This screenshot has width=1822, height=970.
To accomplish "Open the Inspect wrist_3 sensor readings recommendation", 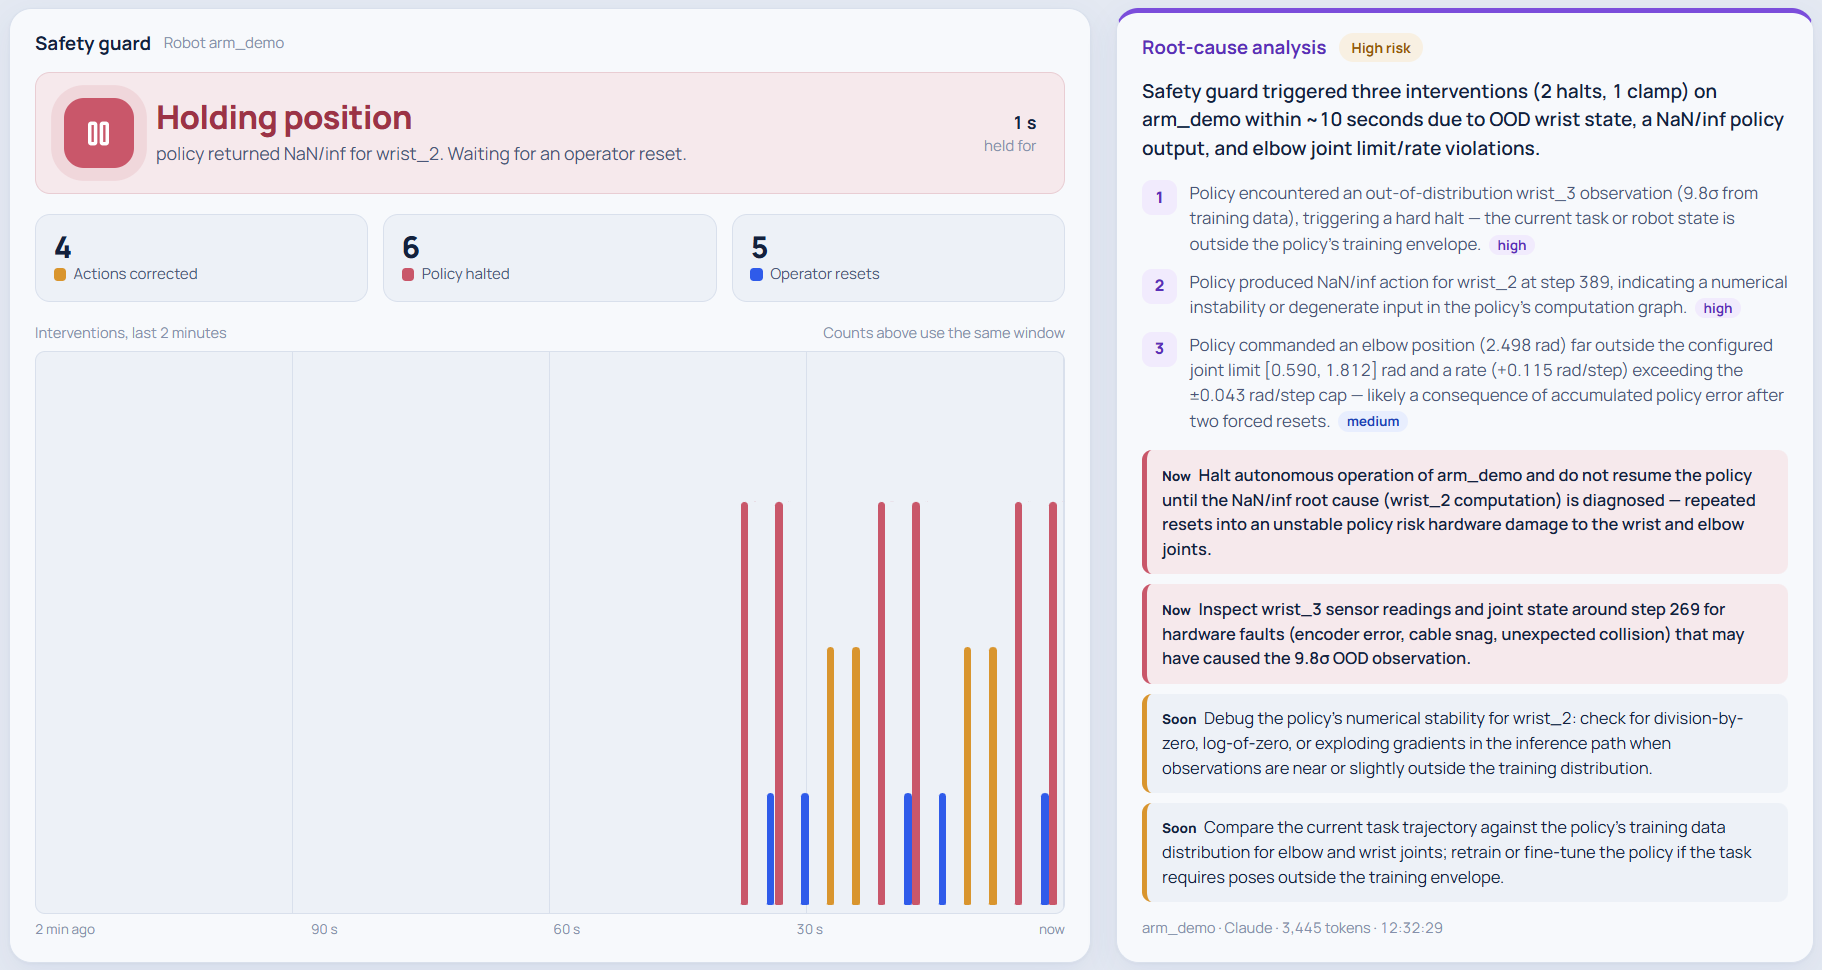I will point(1465,634).
